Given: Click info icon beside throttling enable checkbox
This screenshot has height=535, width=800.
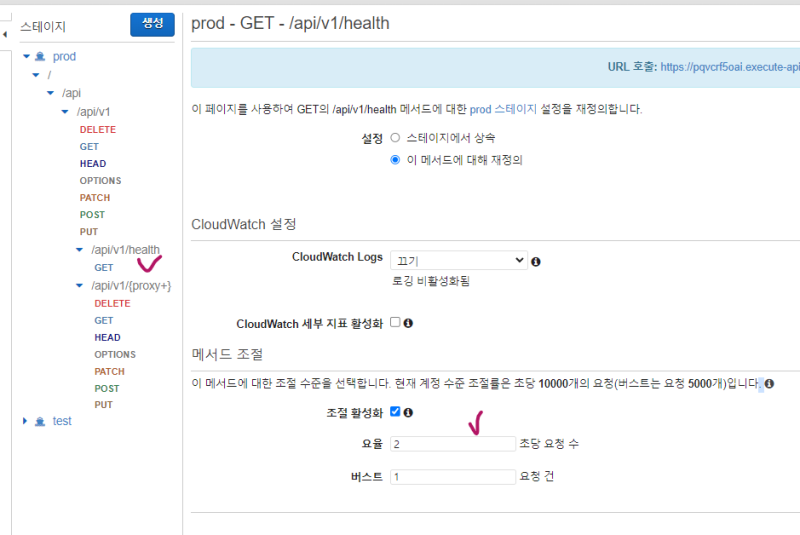Looking at the screenshot, I should click(408, 412).
